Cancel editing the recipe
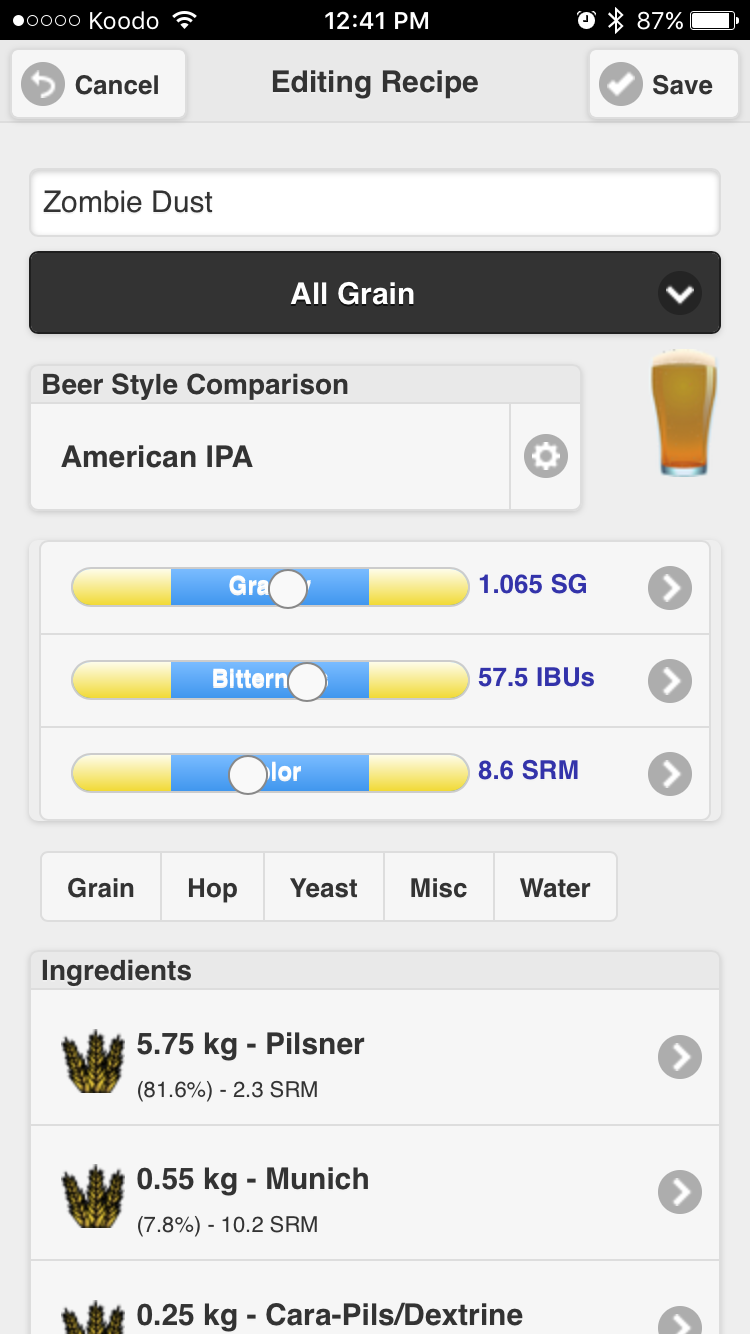This screenshot has height=1334, width=750. coord(98,85)
